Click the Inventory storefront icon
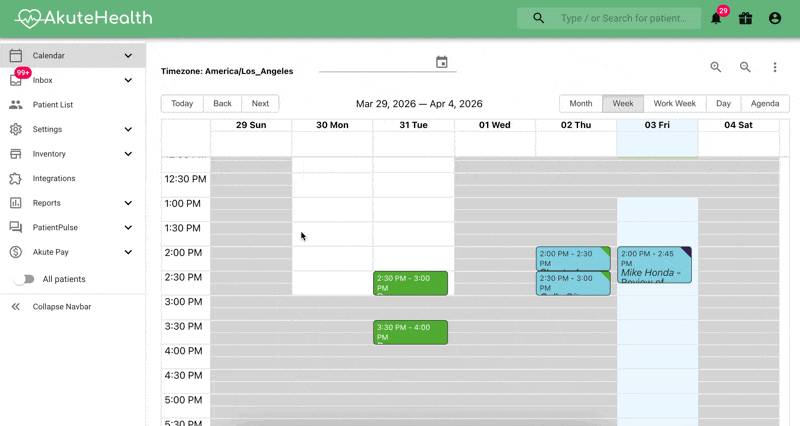800x426 pixels. tap(16, 154)
